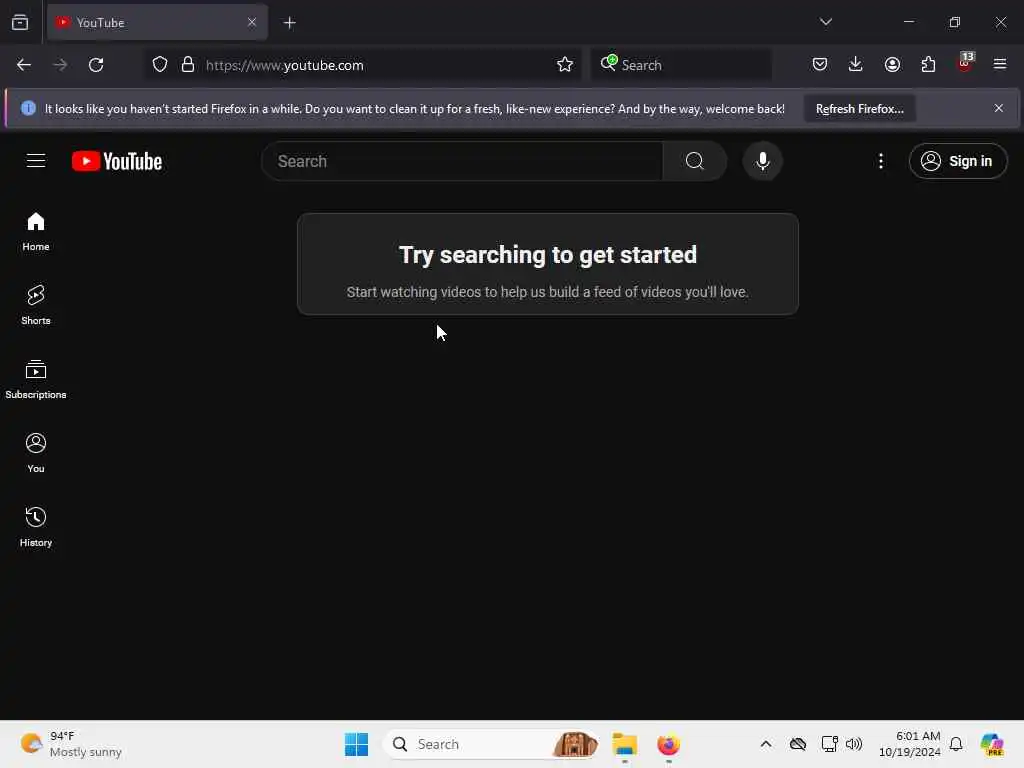The width and height of the screenshot is (1024, 768).
Task: Reload the current page
Action: 96,65
